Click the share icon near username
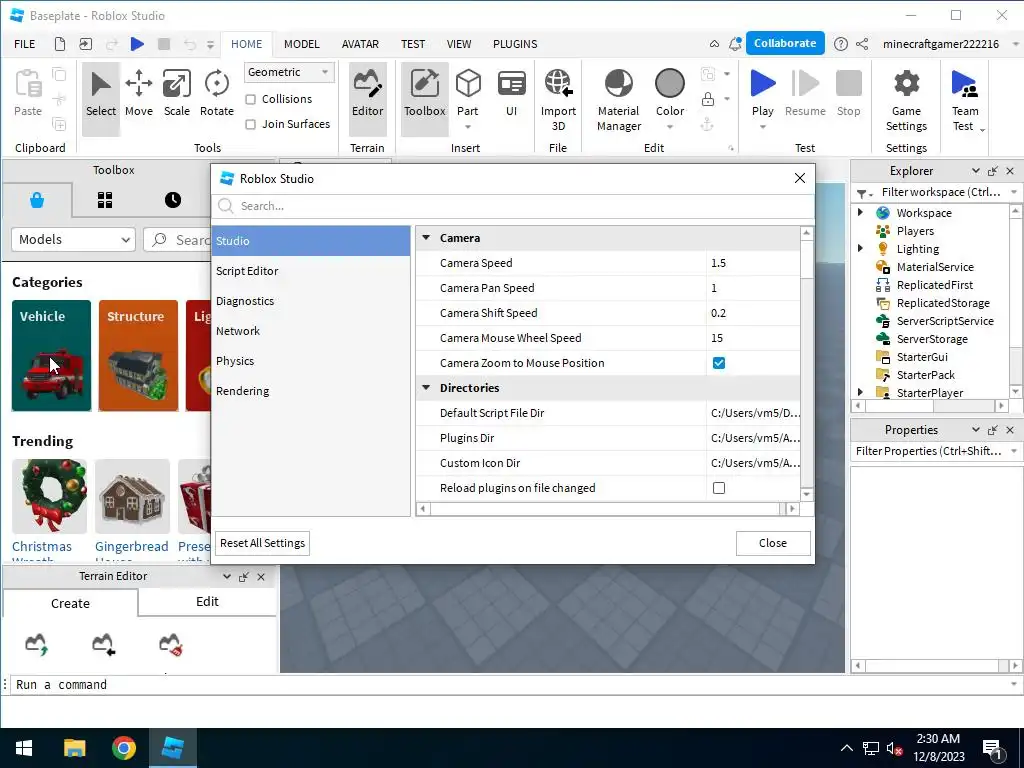The width and height of the screenshot is (1024, 768). click(862, 44)
